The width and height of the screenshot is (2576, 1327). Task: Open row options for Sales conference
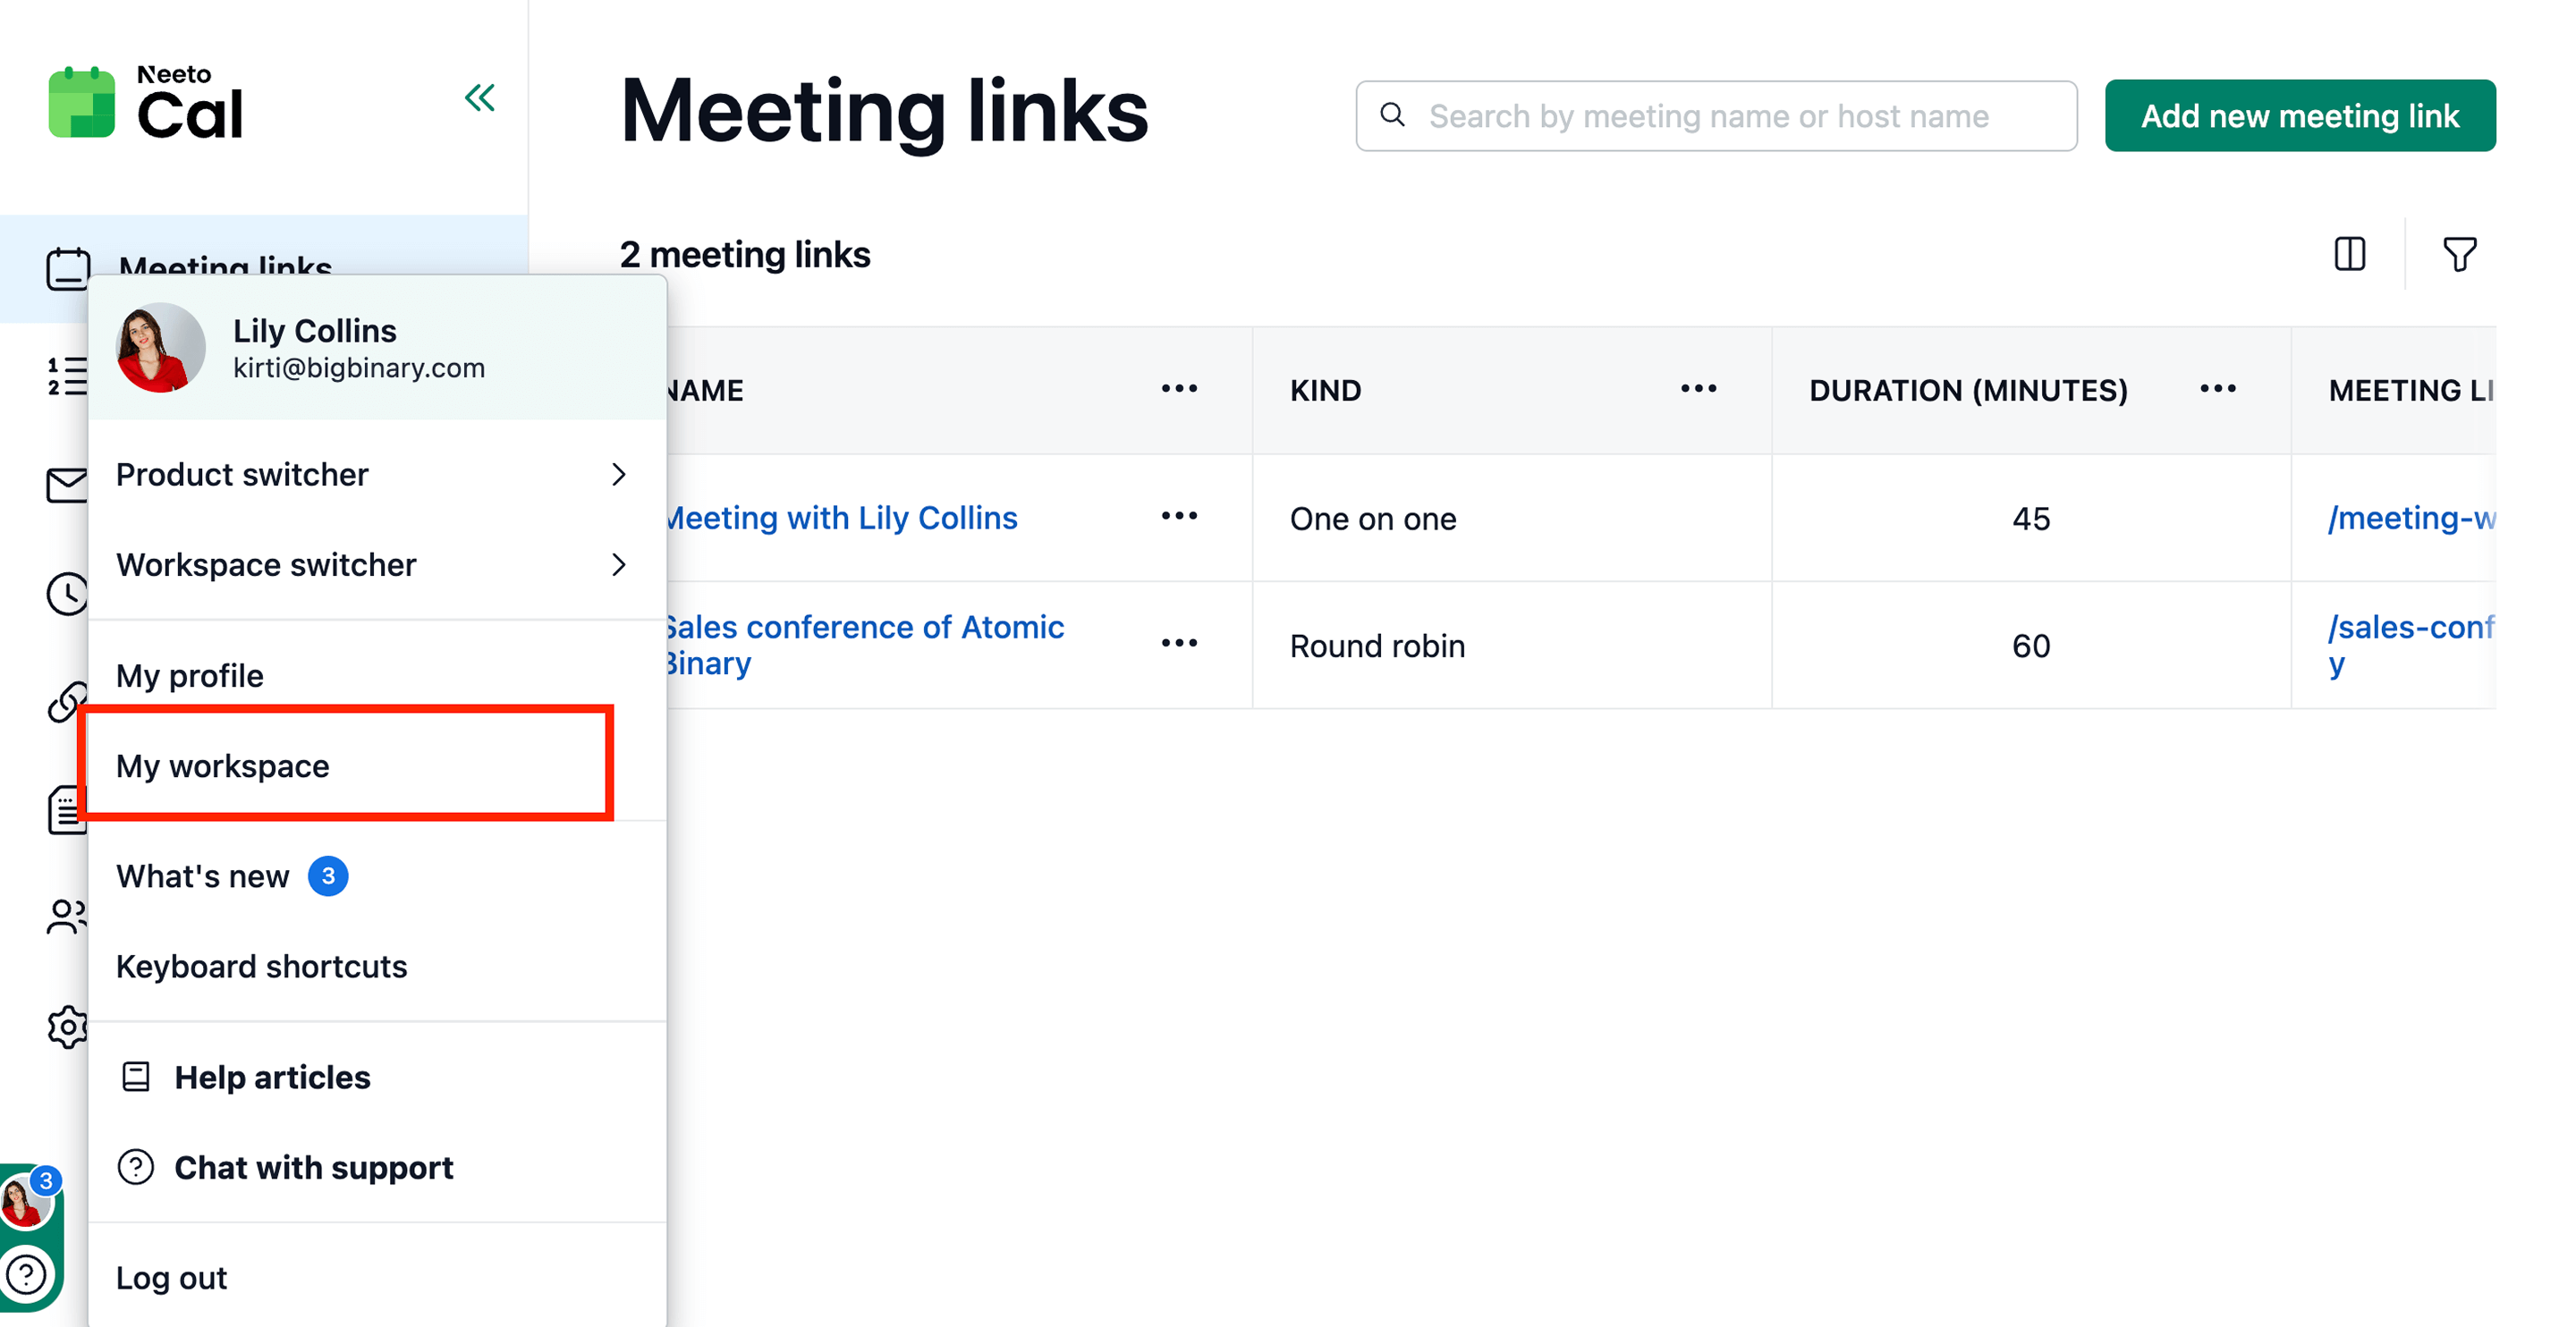click(1179, 644)
